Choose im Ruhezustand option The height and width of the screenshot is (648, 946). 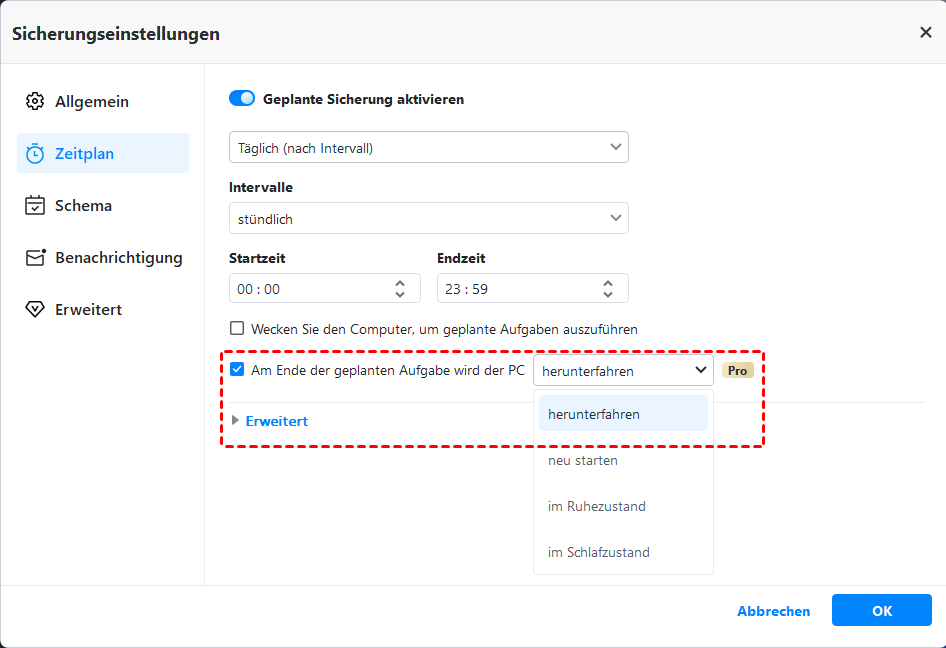pos(596,507)
